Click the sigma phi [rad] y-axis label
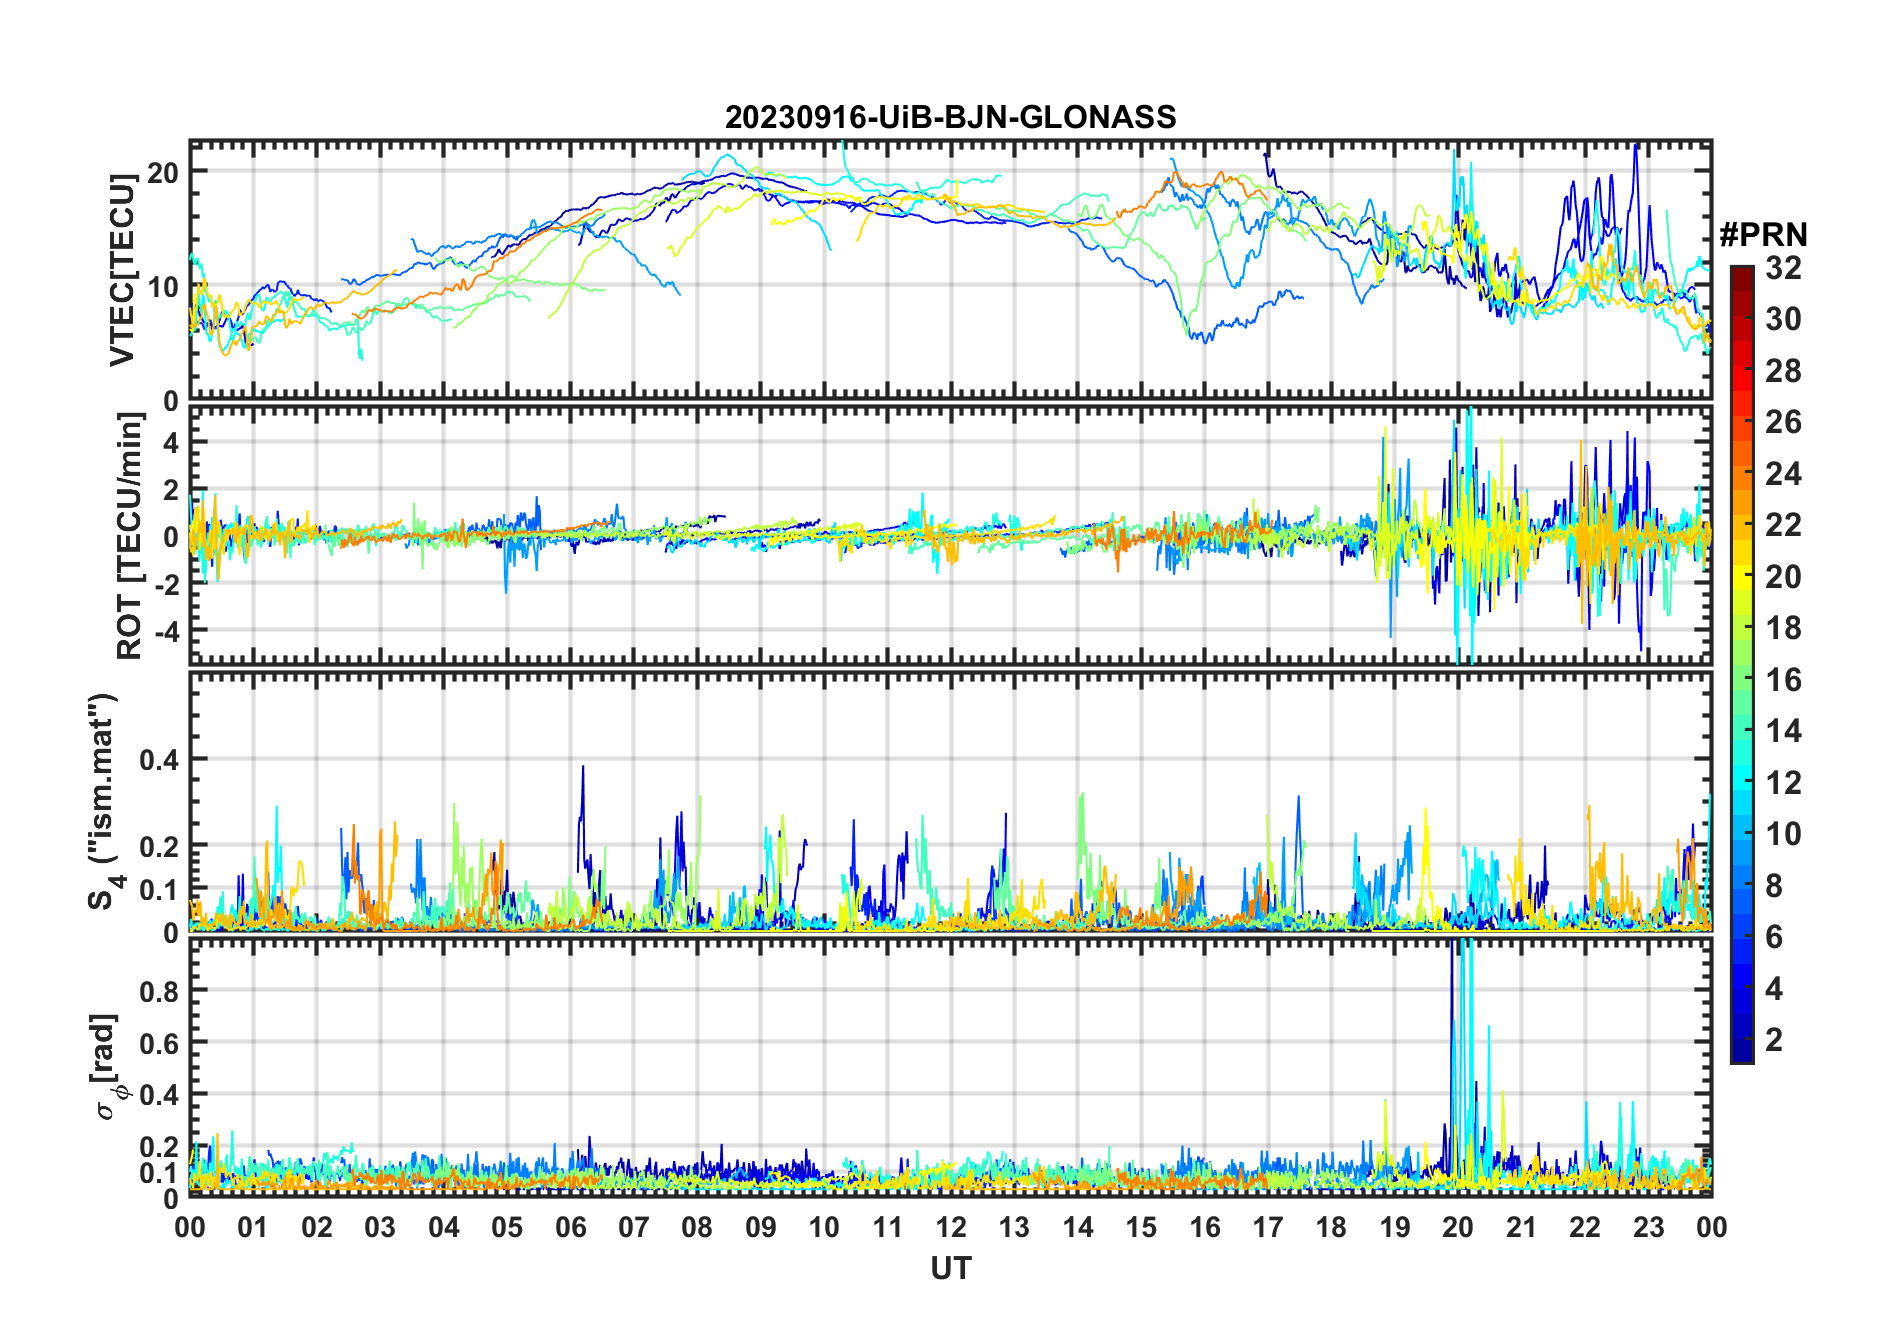 pyautogui.click(x=108, y=1067)
